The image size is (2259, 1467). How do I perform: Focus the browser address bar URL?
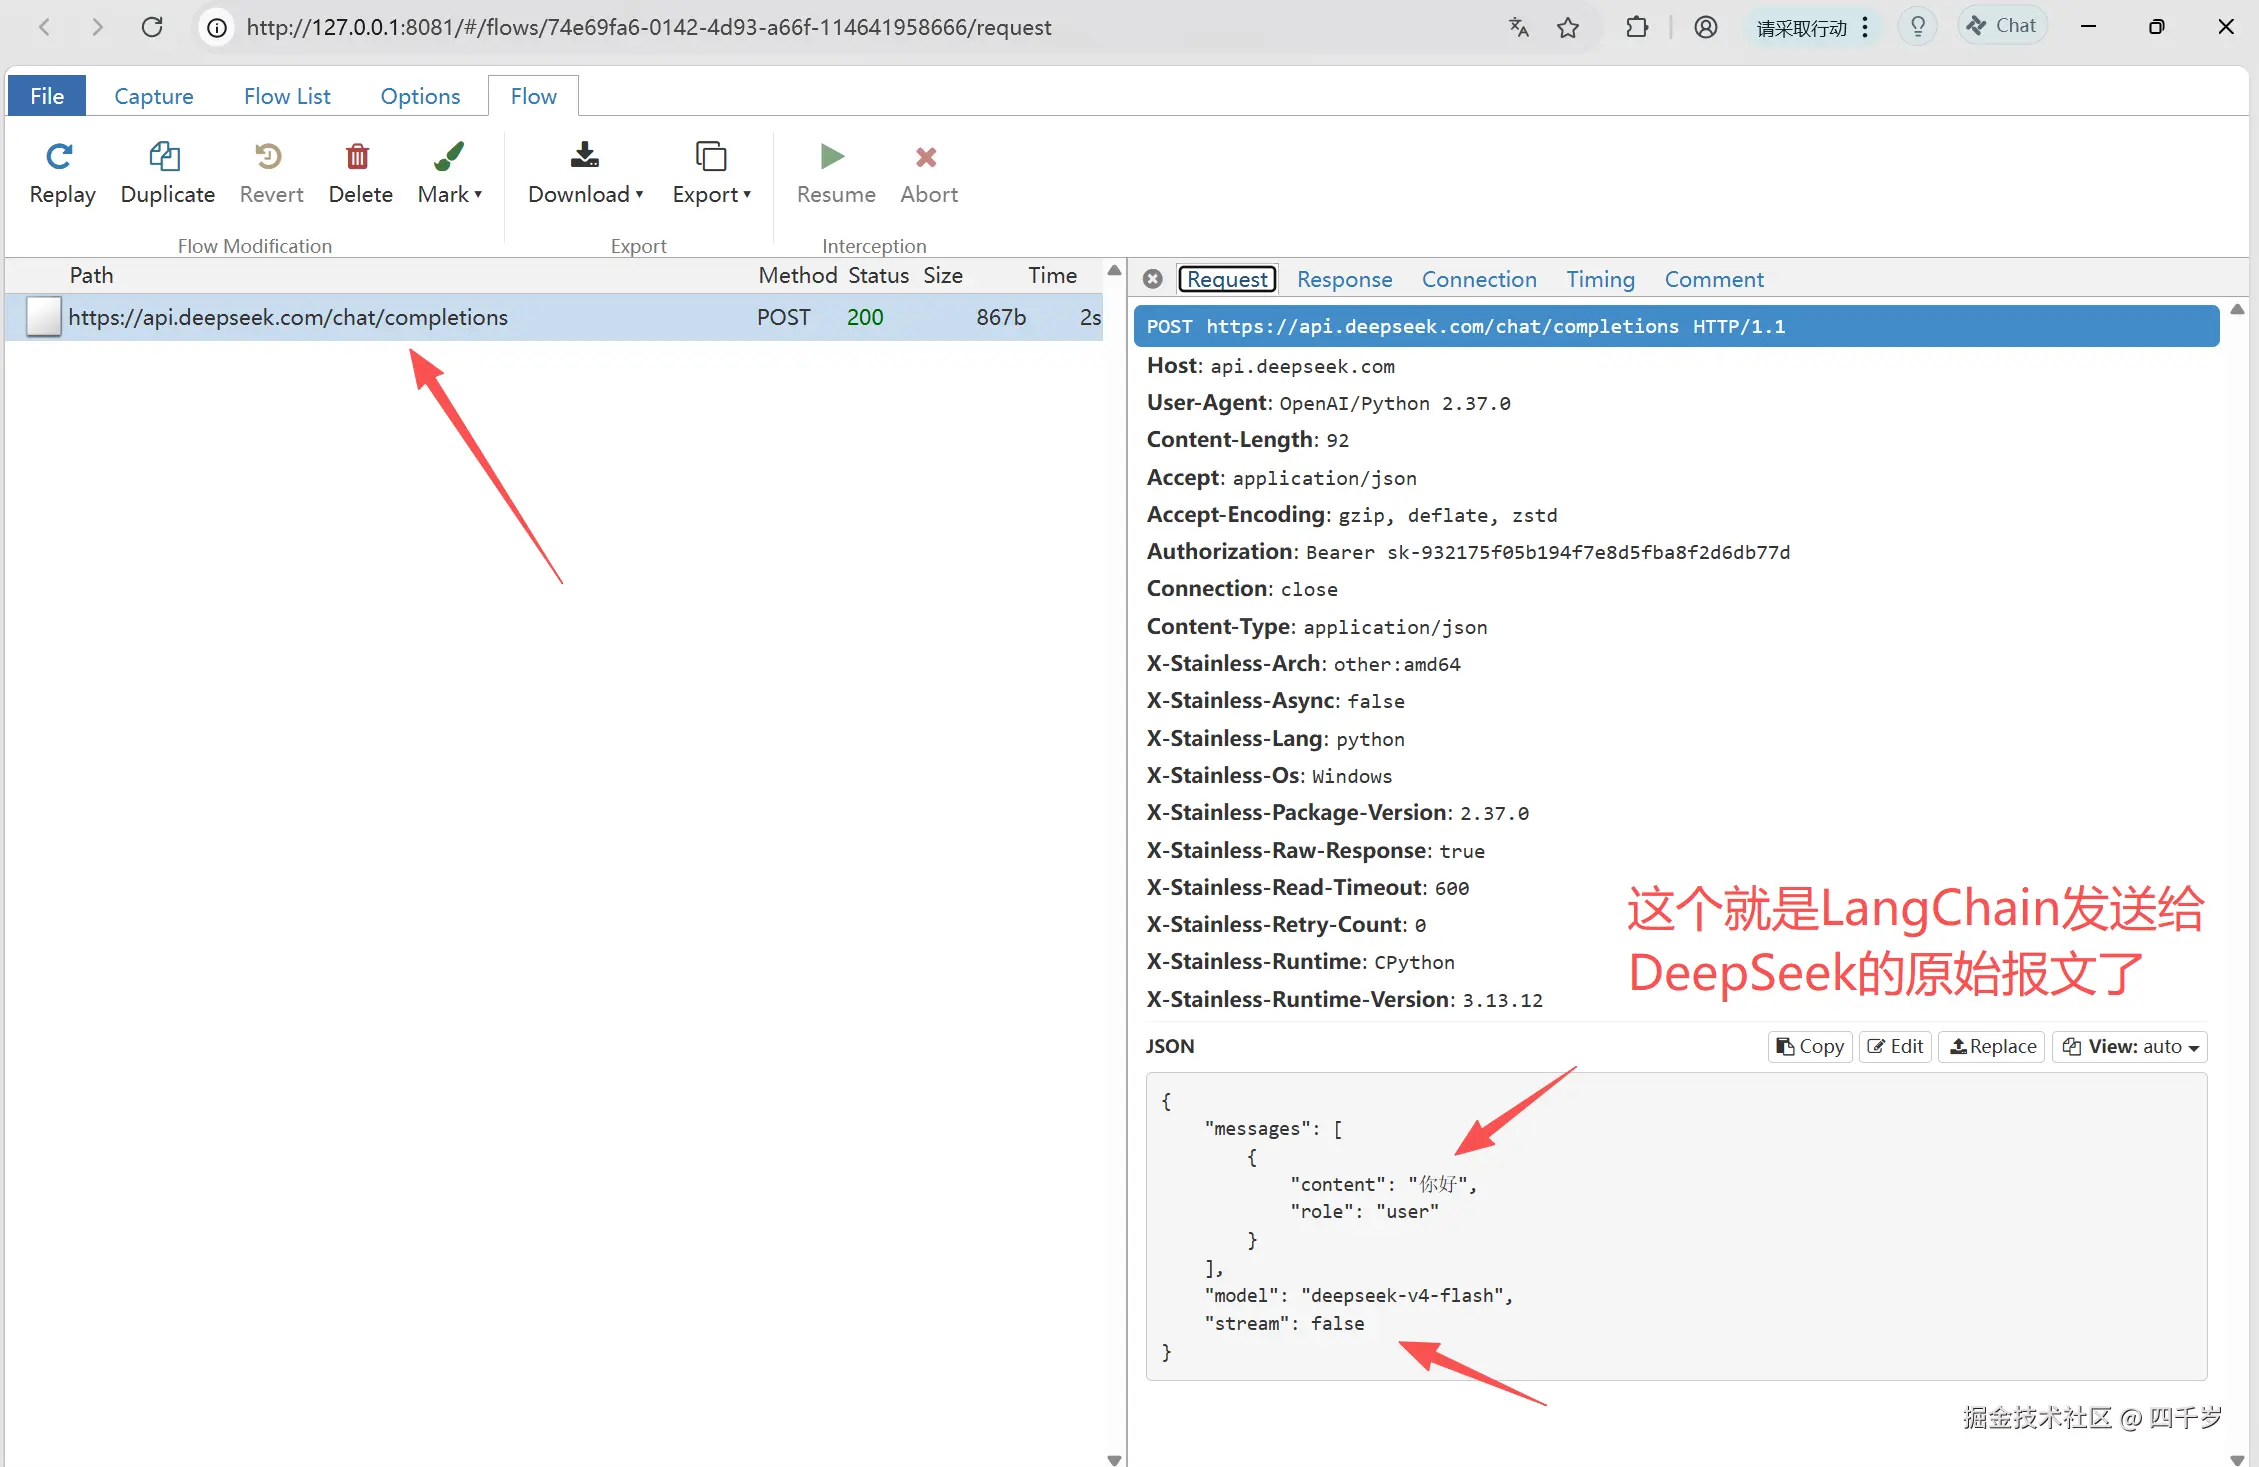(649, 27)
